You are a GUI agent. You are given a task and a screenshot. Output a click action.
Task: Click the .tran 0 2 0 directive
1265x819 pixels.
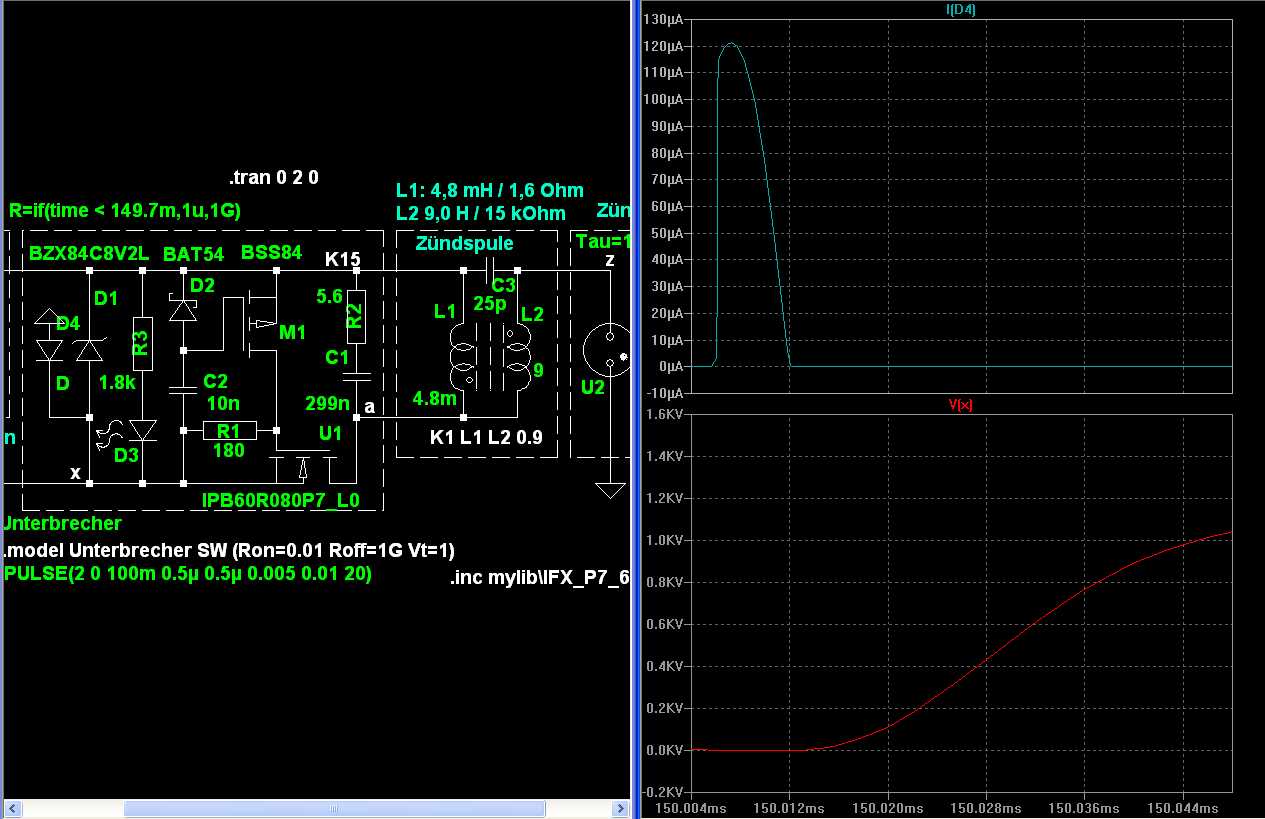point(273,179)
